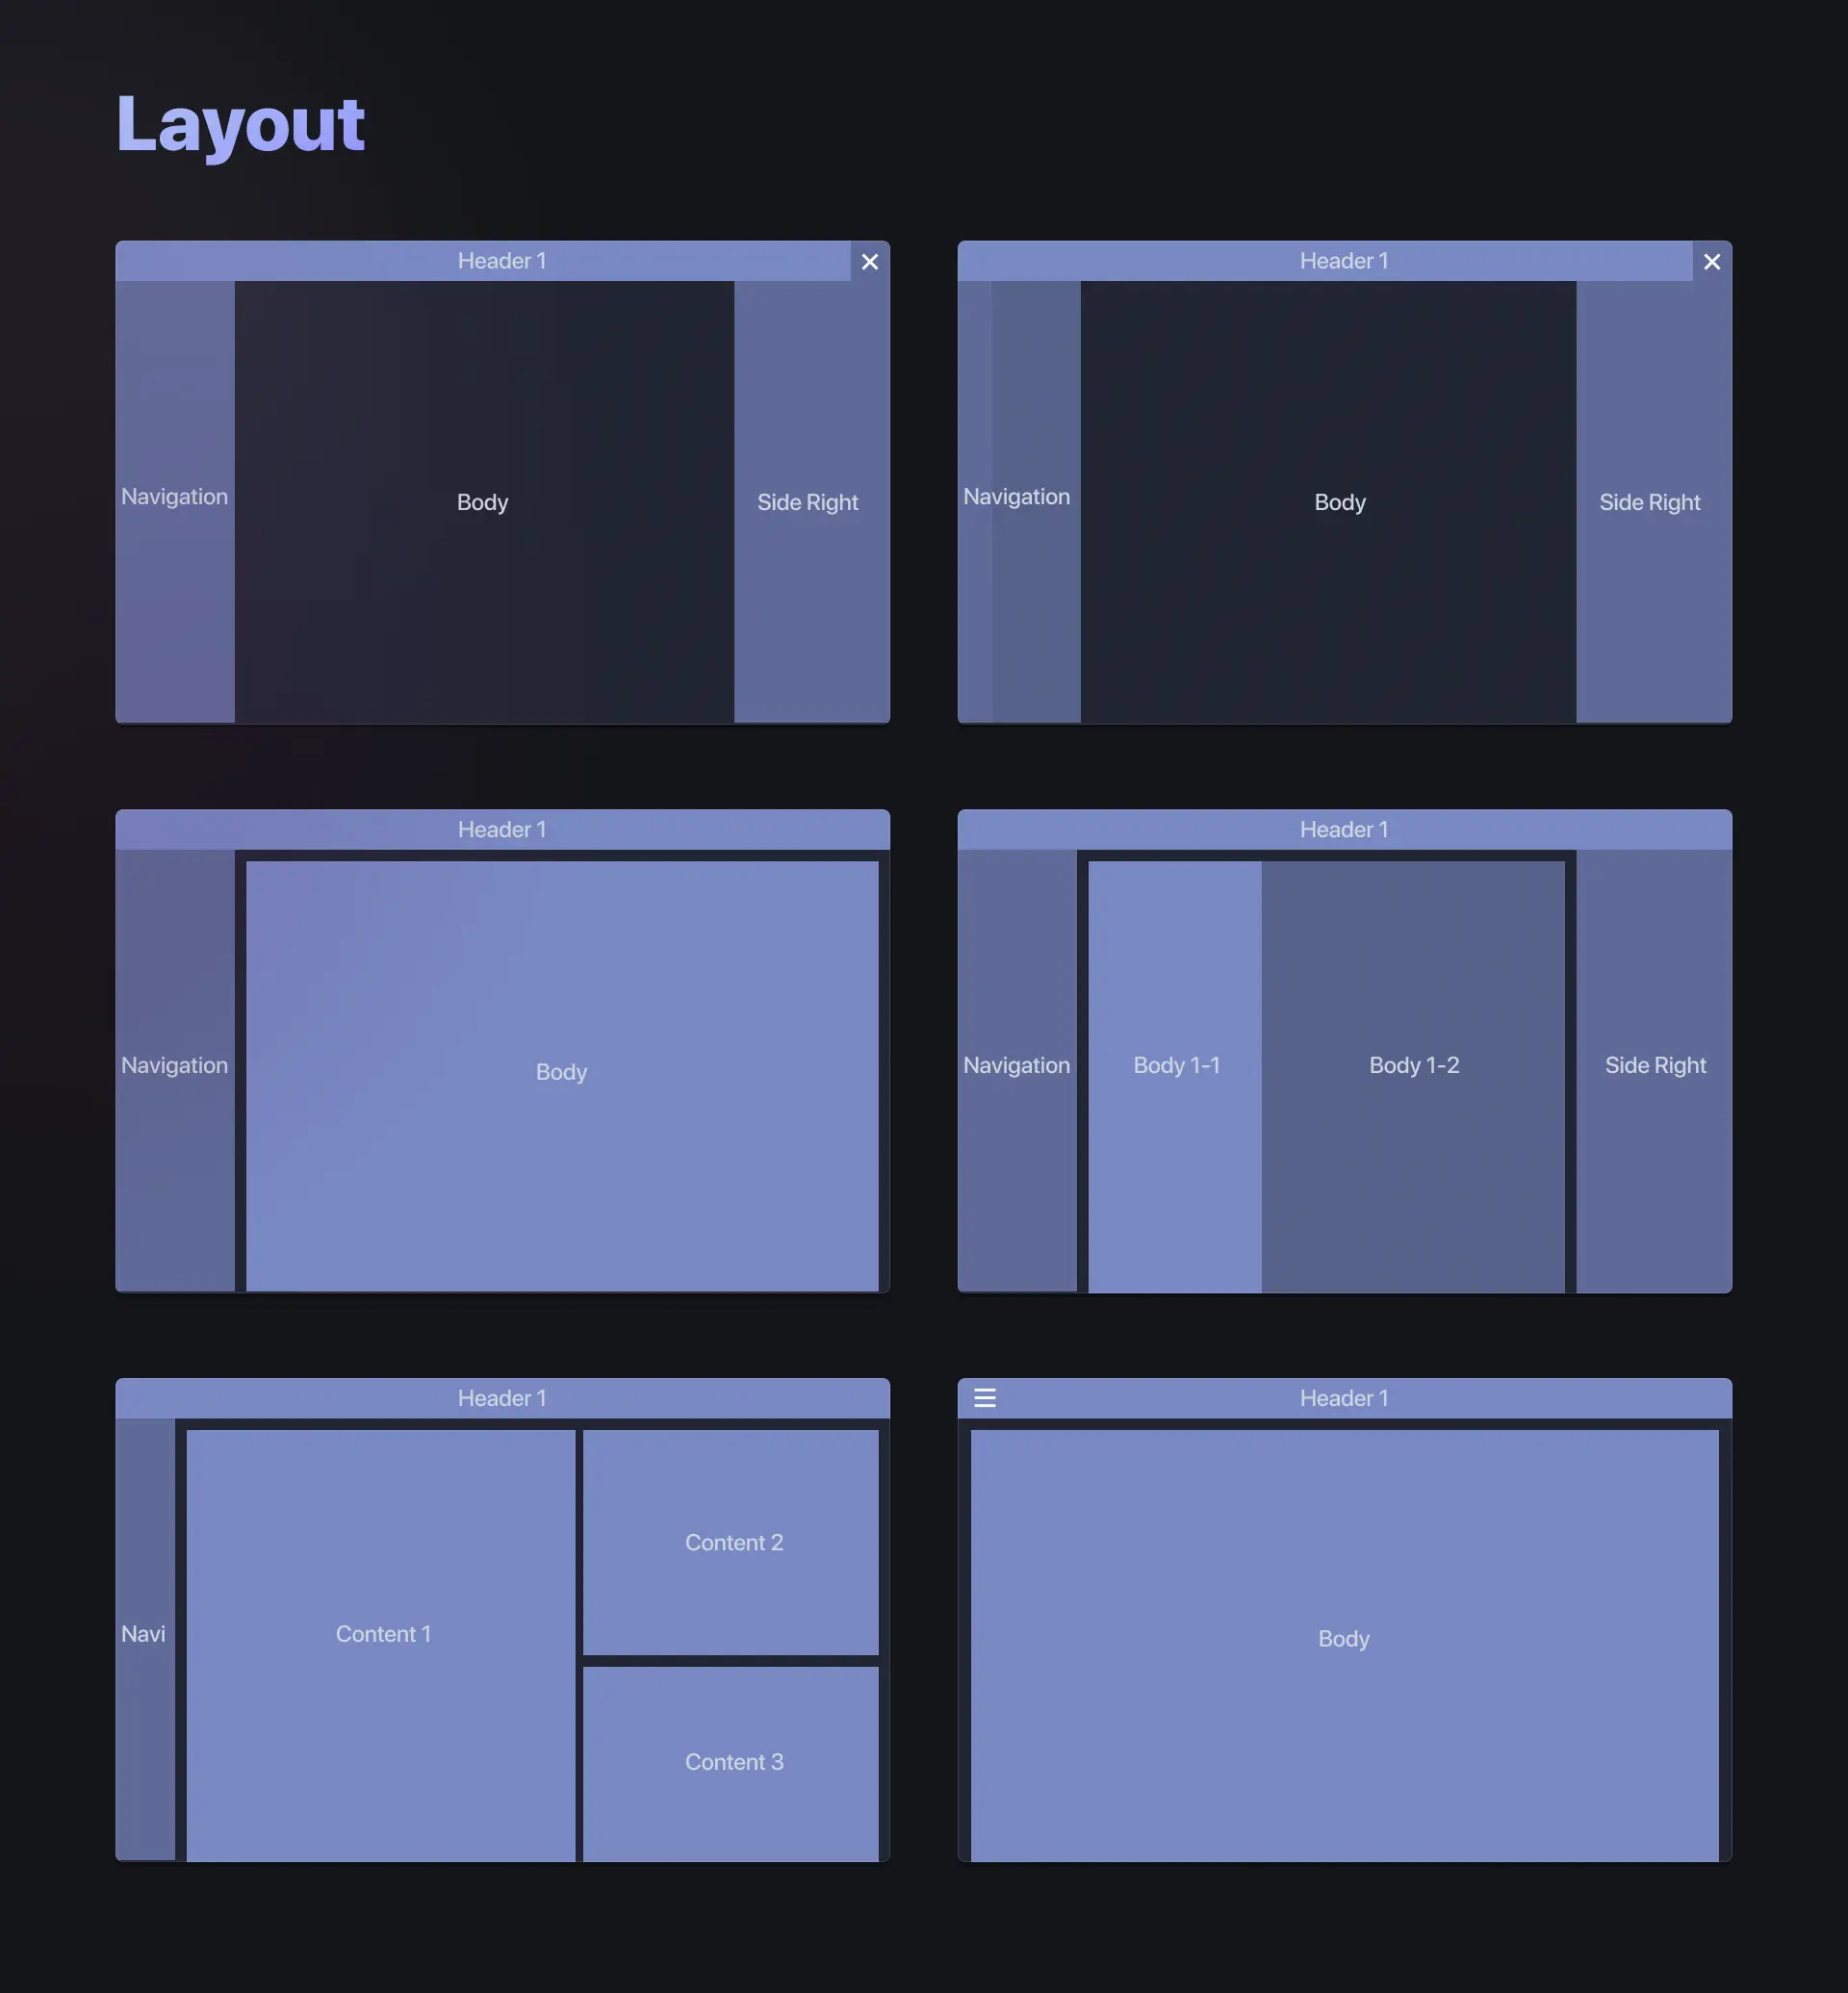Select the Body area bottom-right layout
Image resolution: width=1848 pixels, height=1993 pixels.
pos(1345,1639)
